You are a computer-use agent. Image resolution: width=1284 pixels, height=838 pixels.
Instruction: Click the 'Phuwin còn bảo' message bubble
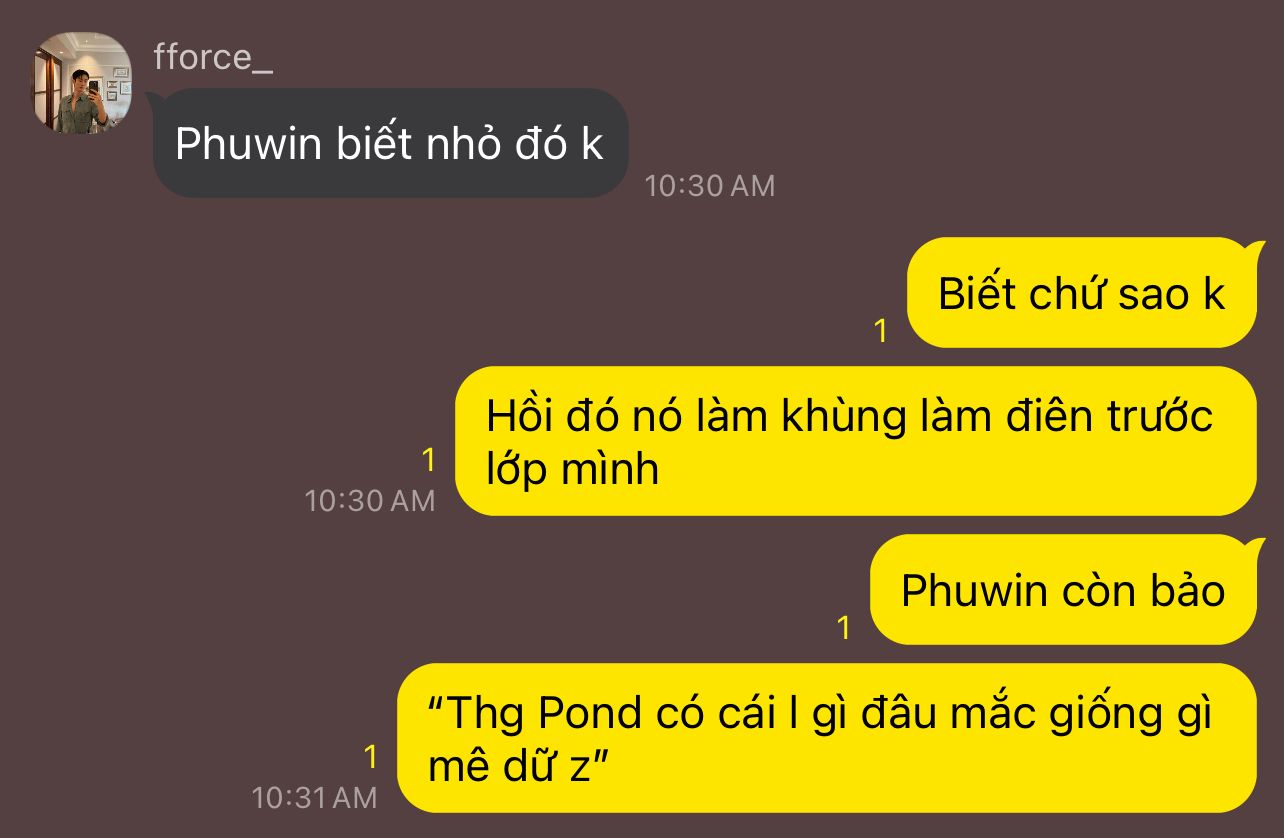(1062, 590)
